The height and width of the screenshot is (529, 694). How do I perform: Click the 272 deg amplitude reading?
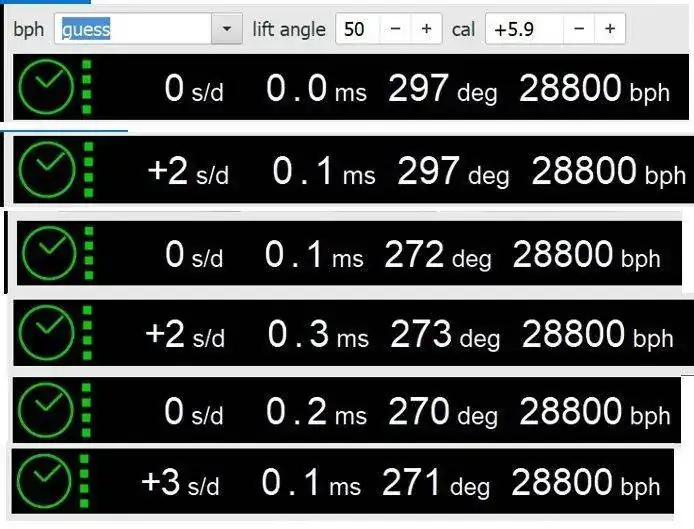coord(437,255)
